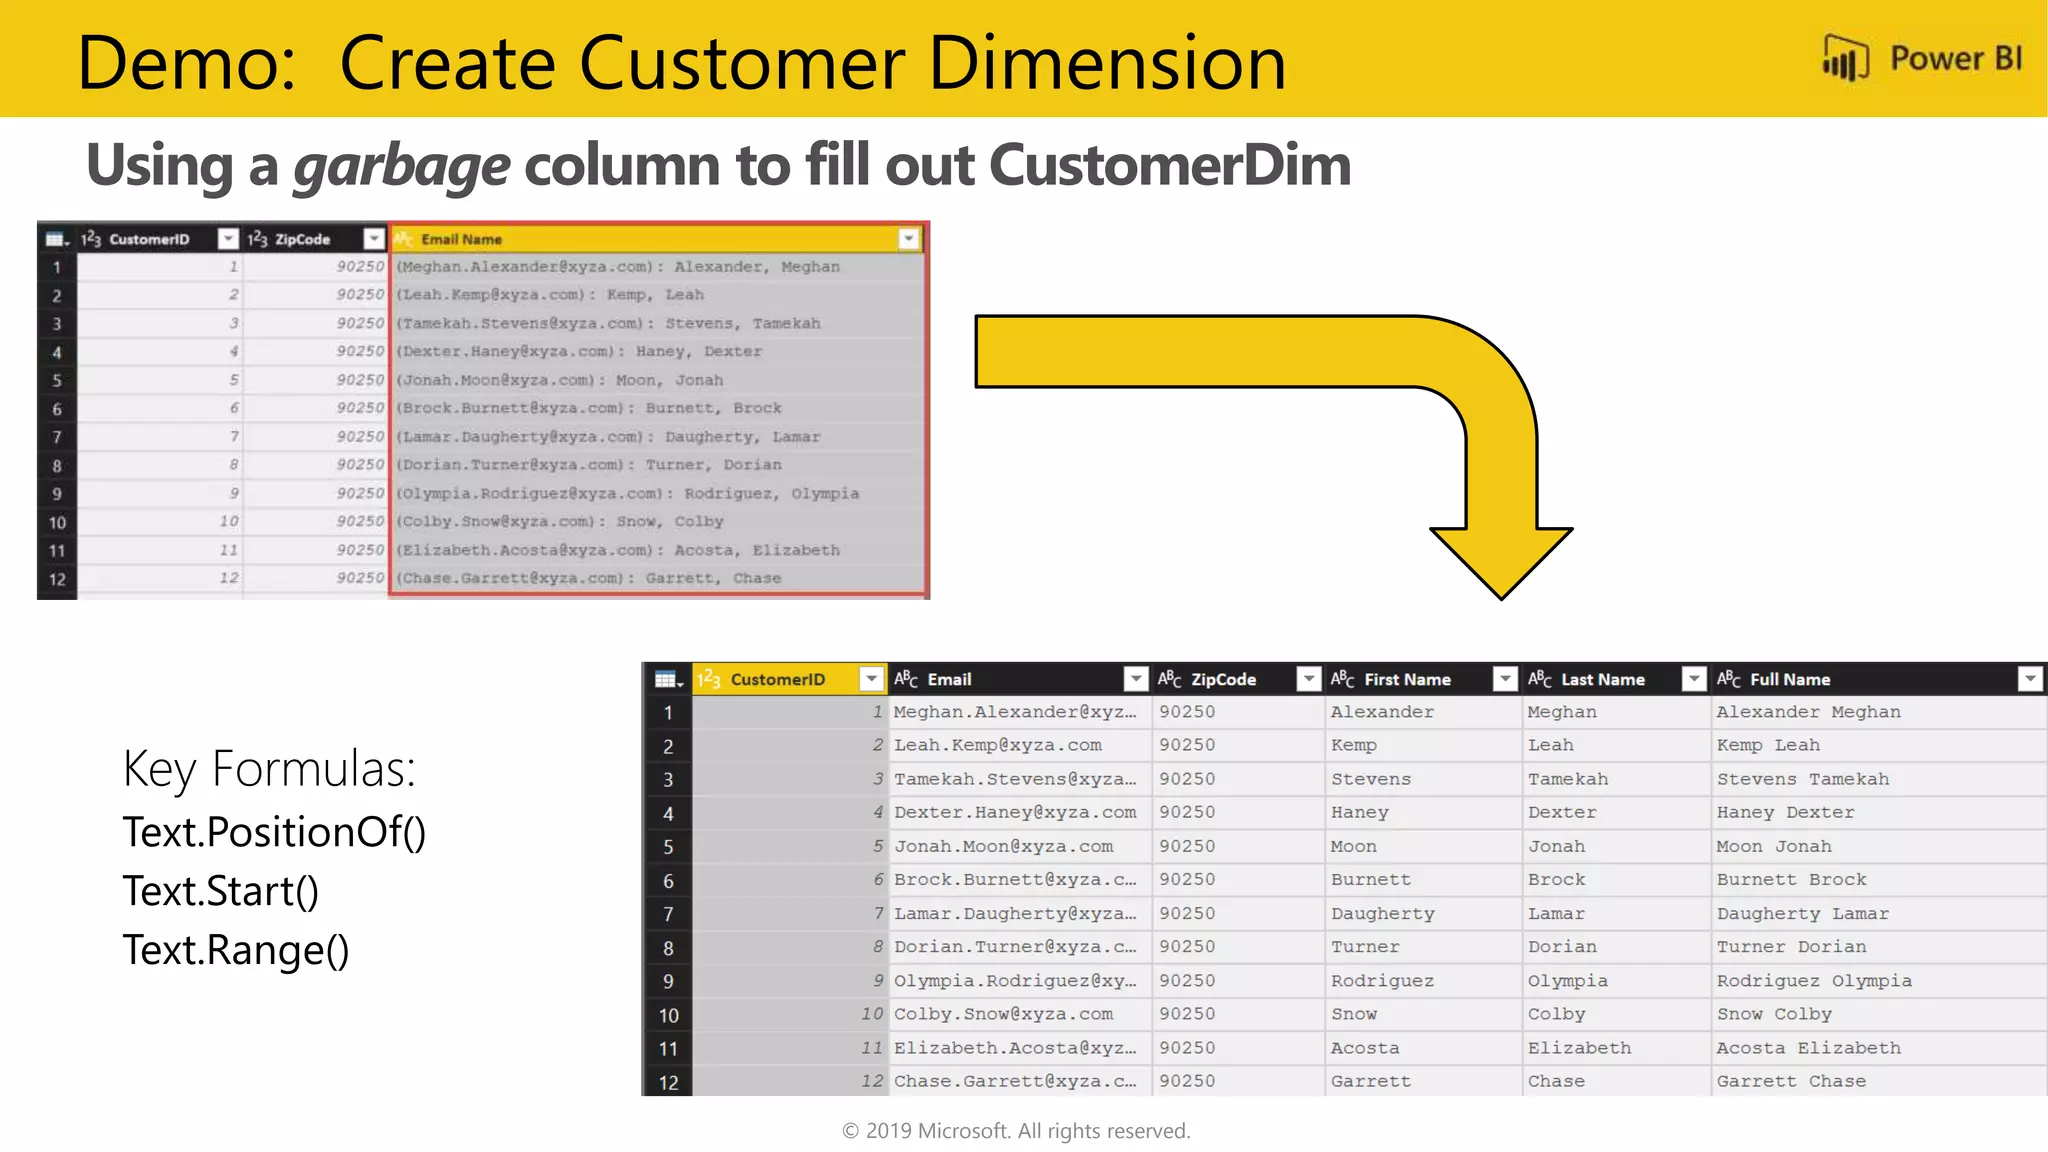Viewport: 2048px width, 1152px height.
Task: Open the First Name column filter dropdown
Action: pyautogui.click(x=1505, y=679)
